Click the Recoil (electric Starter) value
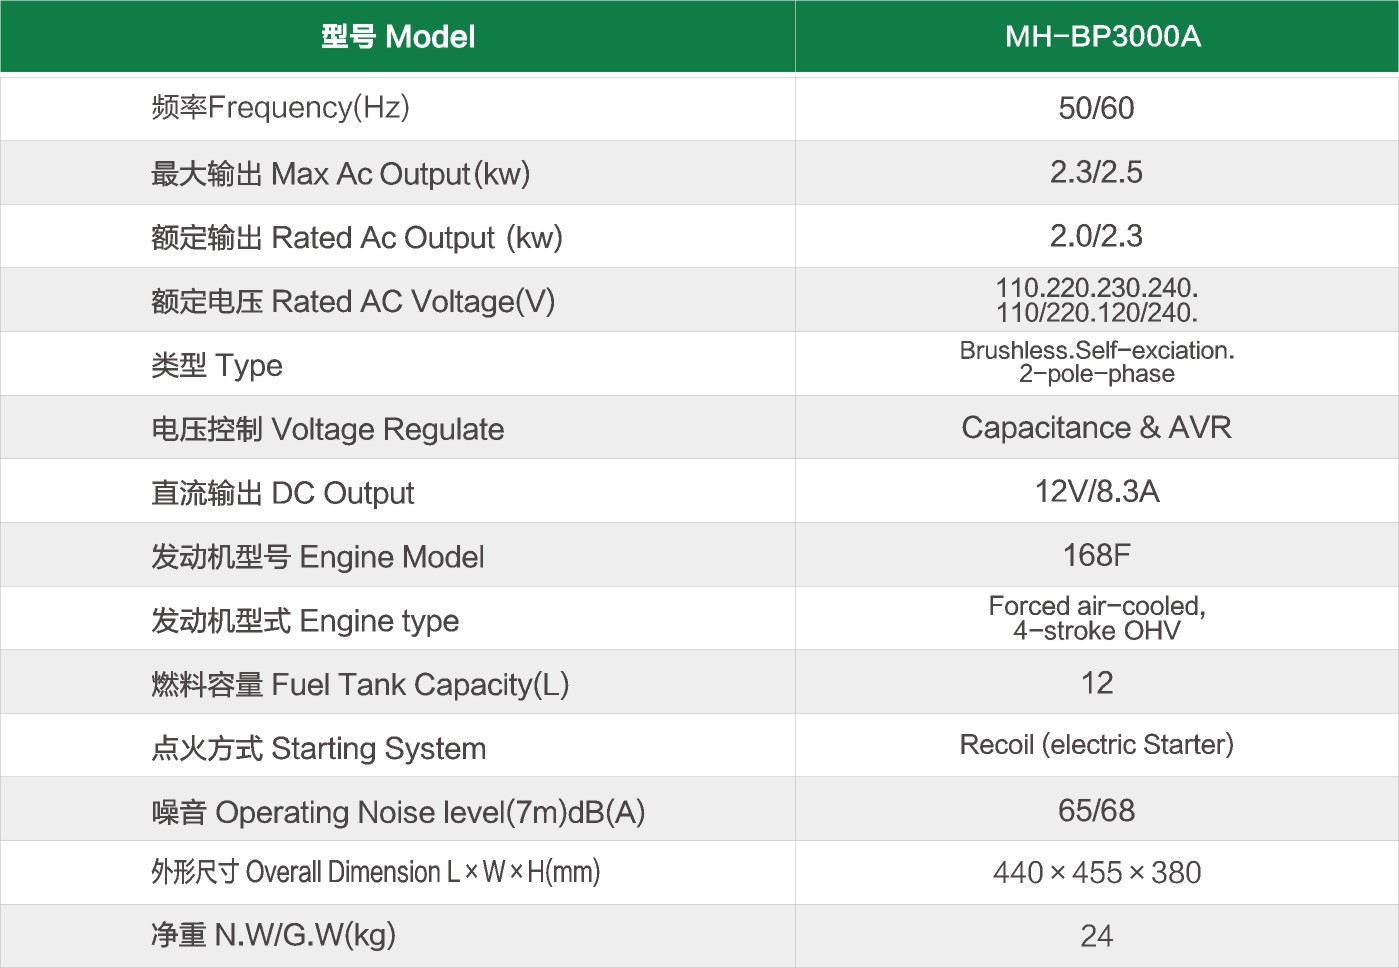 click(x=1096, y=745)
